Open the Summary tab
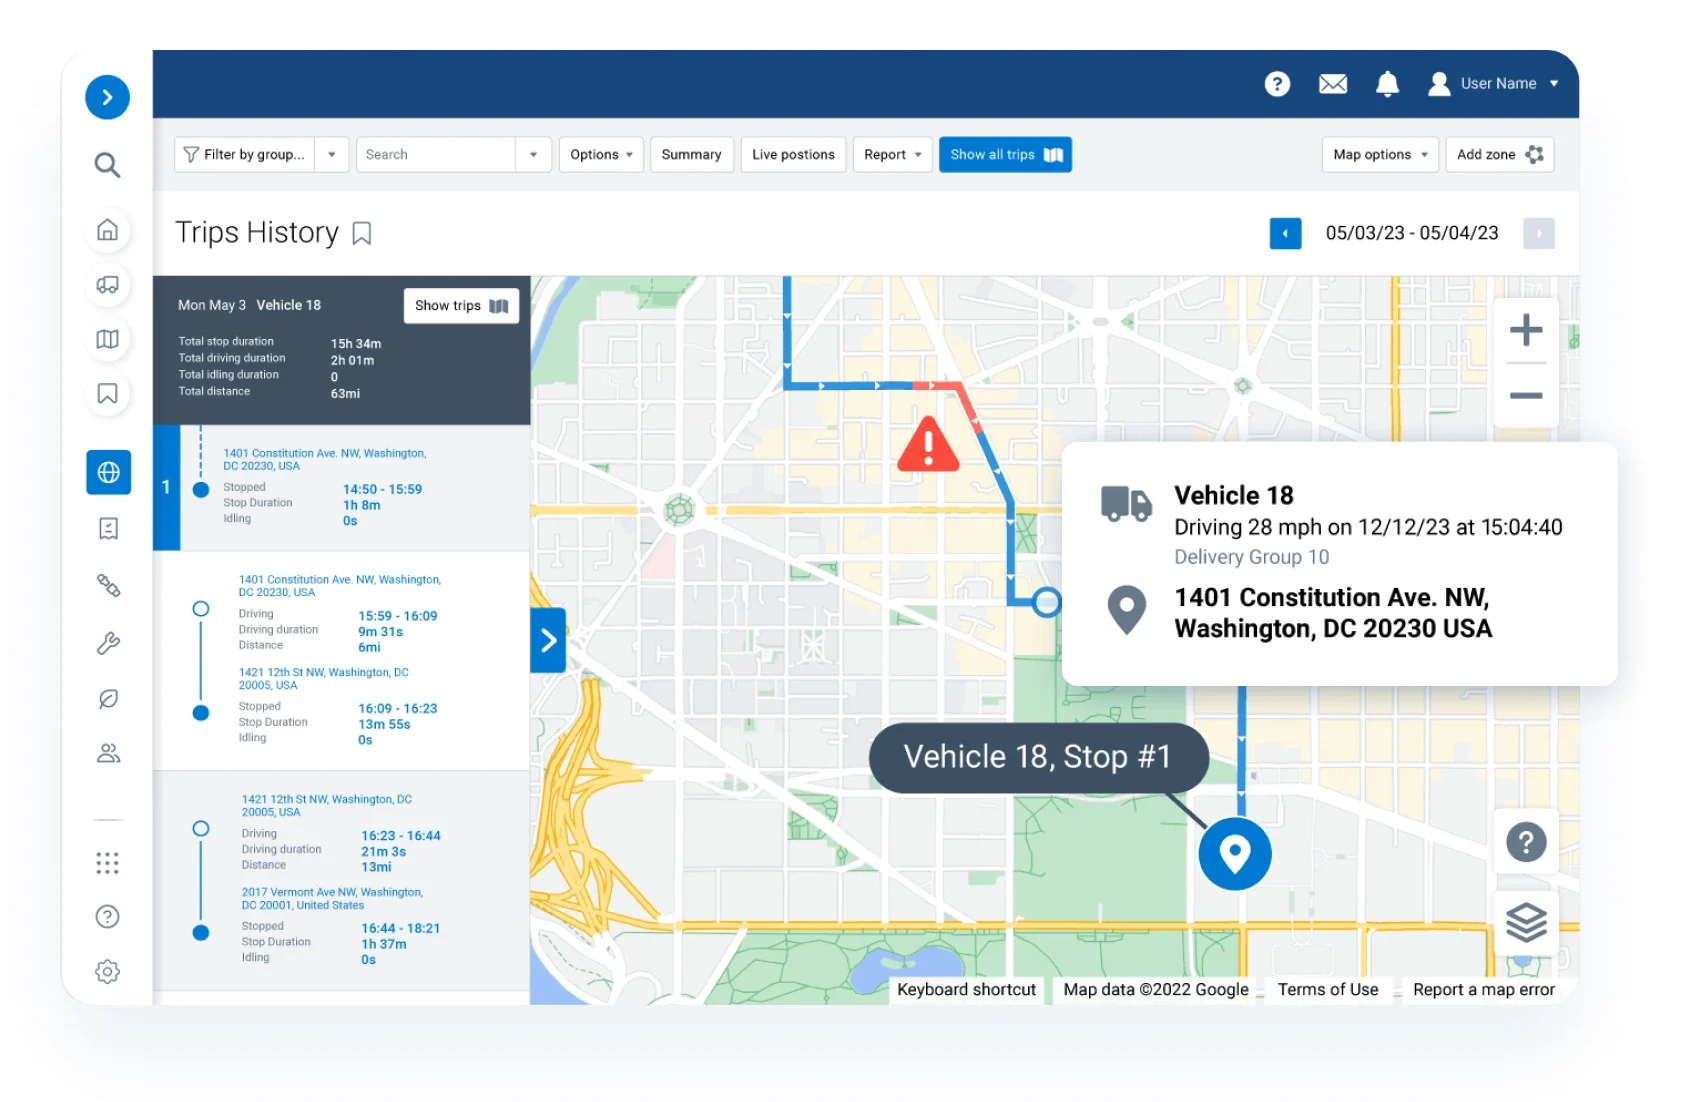Viewport: 1704px width, 1102px height. (x=691, y=155)
